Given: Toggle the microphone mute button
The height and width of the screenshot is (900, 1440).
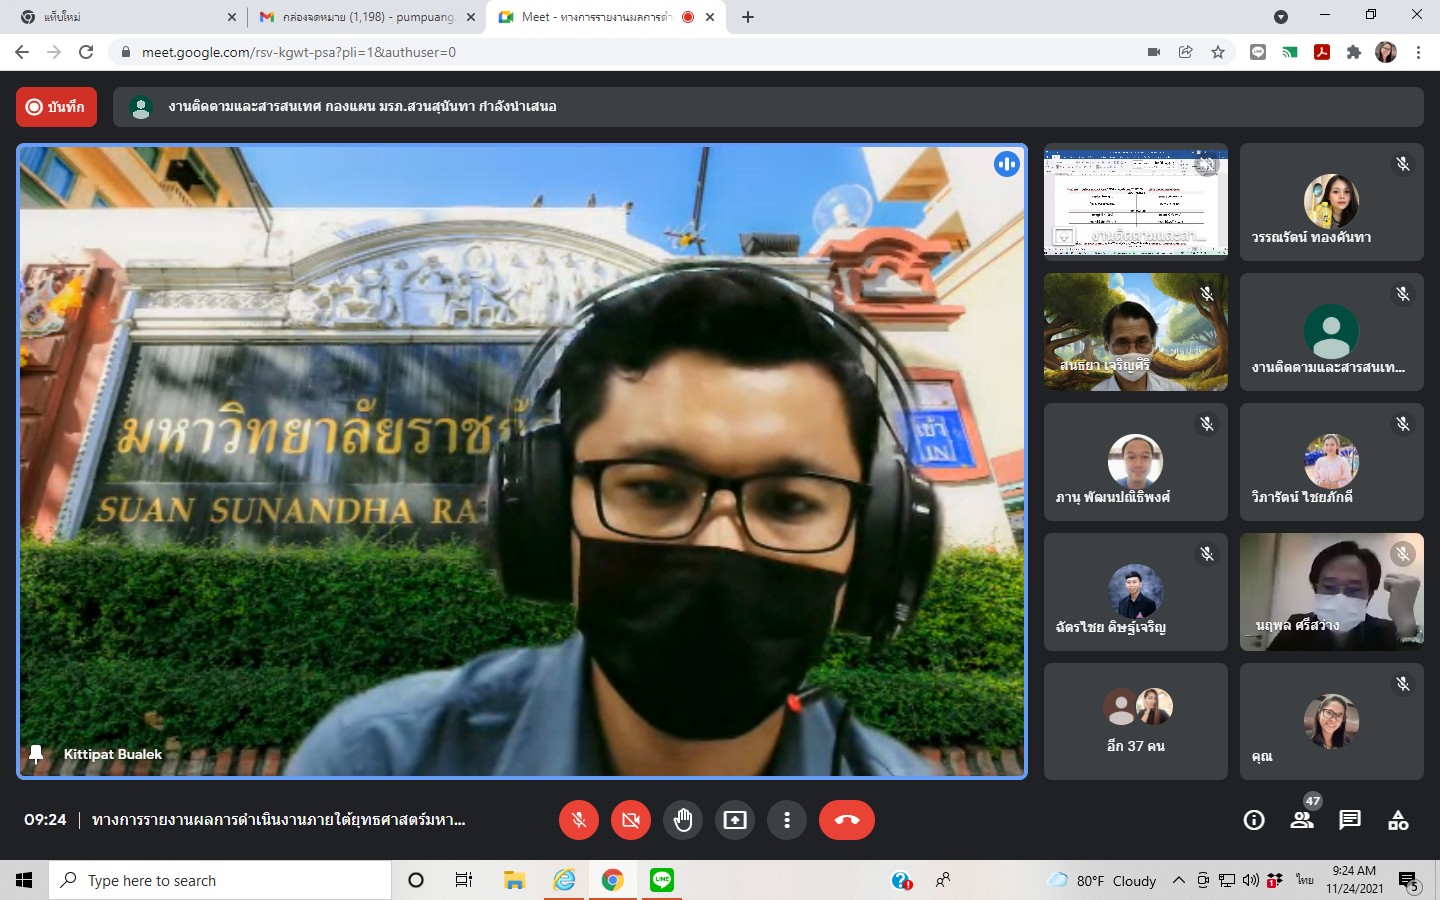Looking at the screenshot, I should (x=579, y=820).
